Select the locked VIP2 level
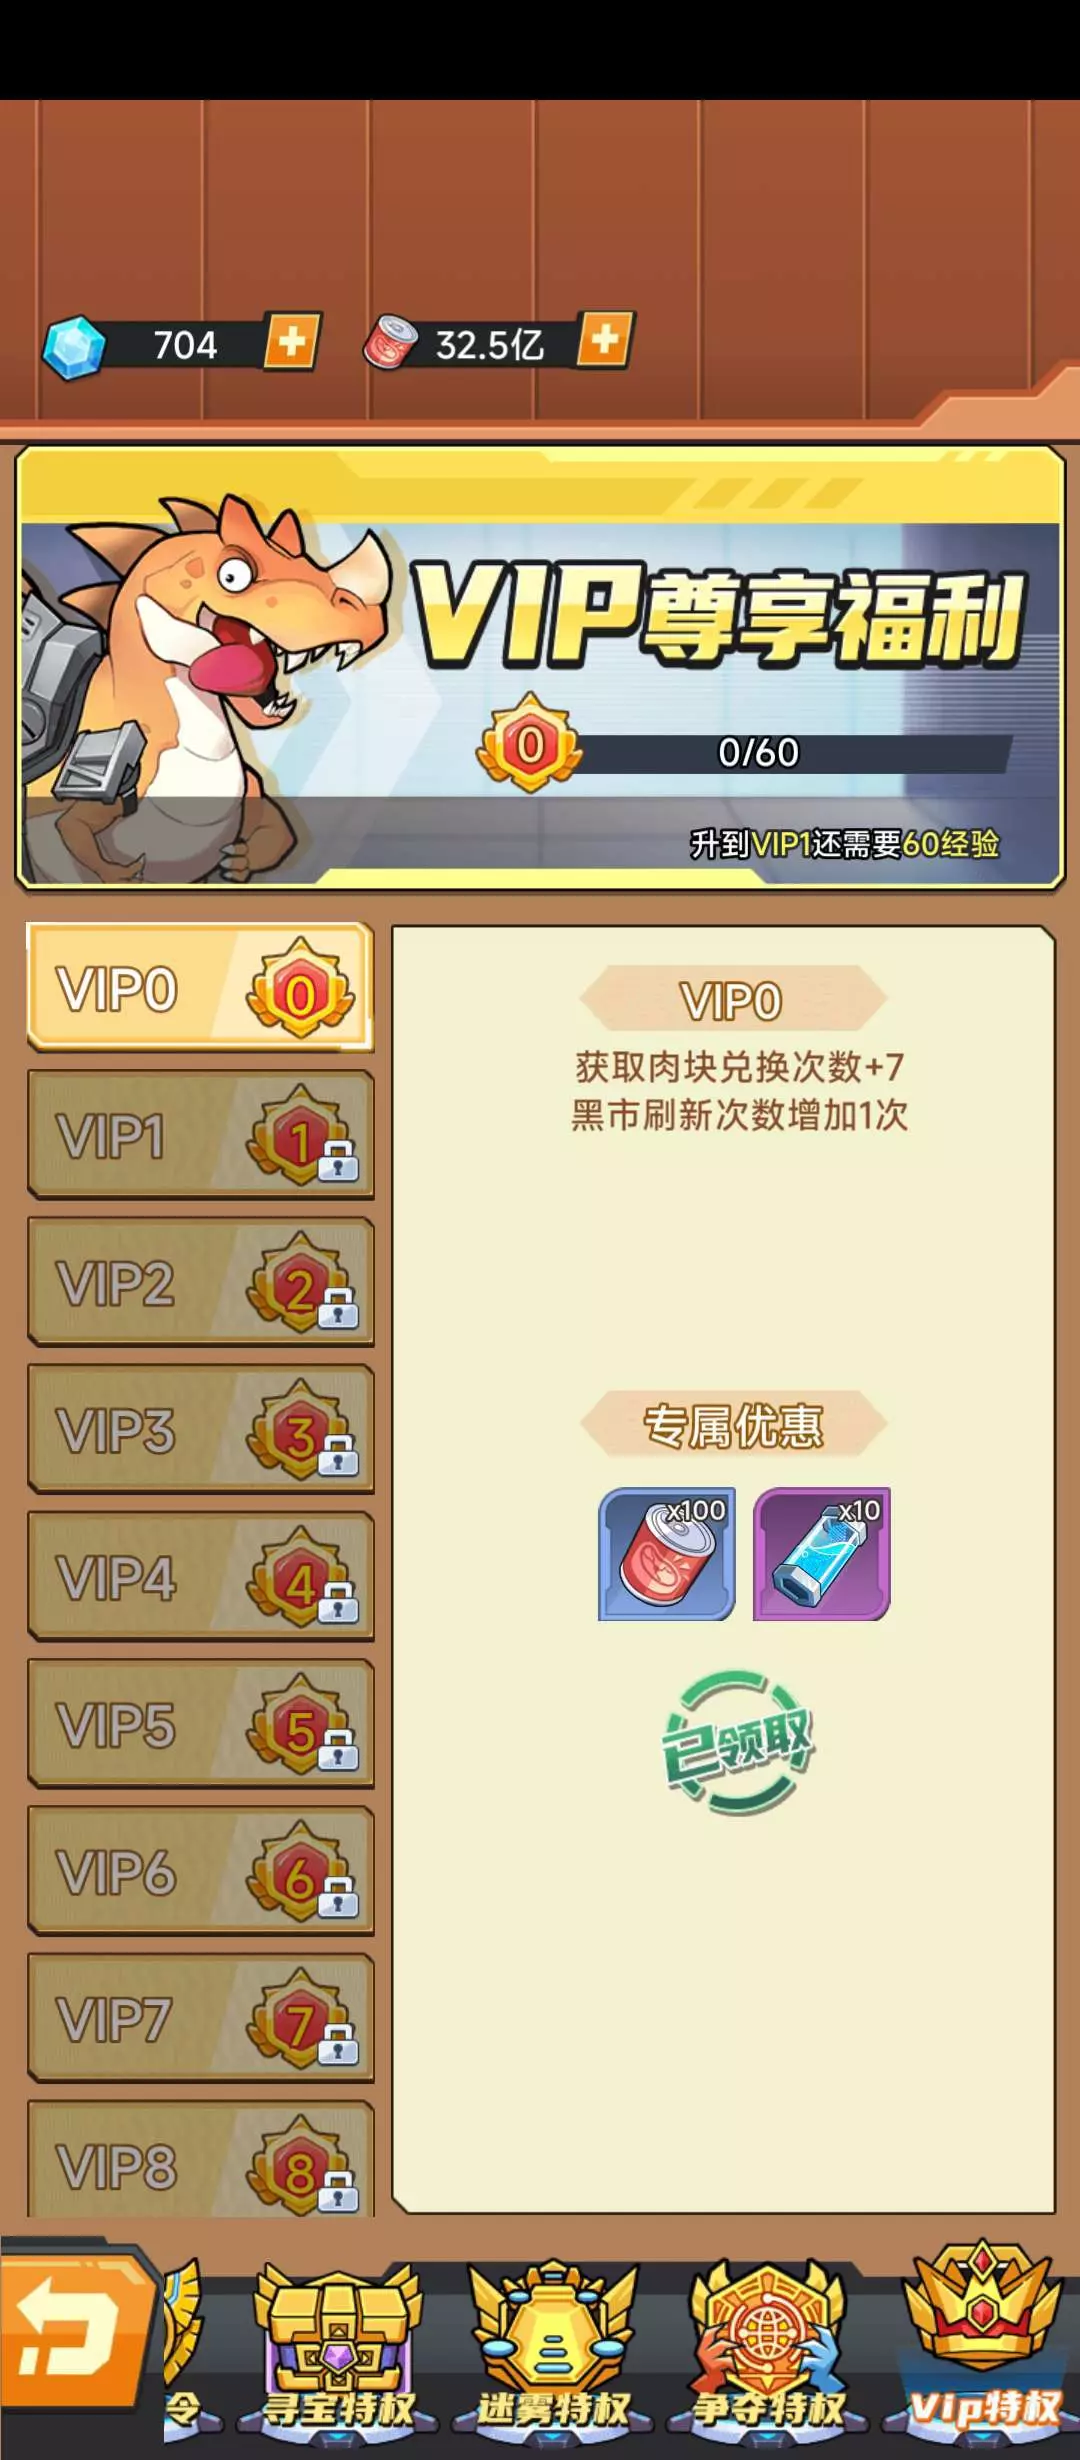1080x2460 pixels. click(x=200, y=1282)
